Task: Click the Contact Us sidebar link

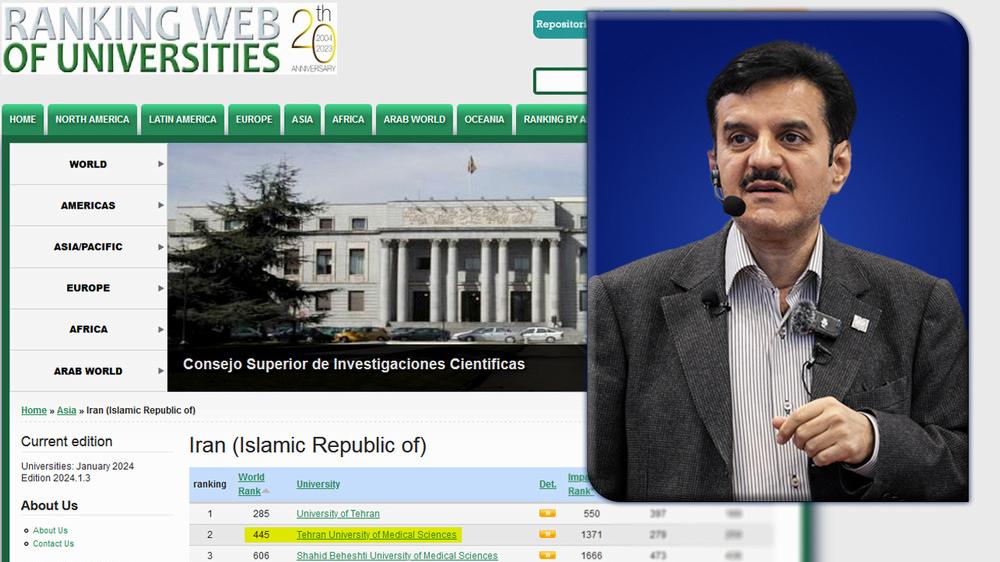Action: (53, 544)
